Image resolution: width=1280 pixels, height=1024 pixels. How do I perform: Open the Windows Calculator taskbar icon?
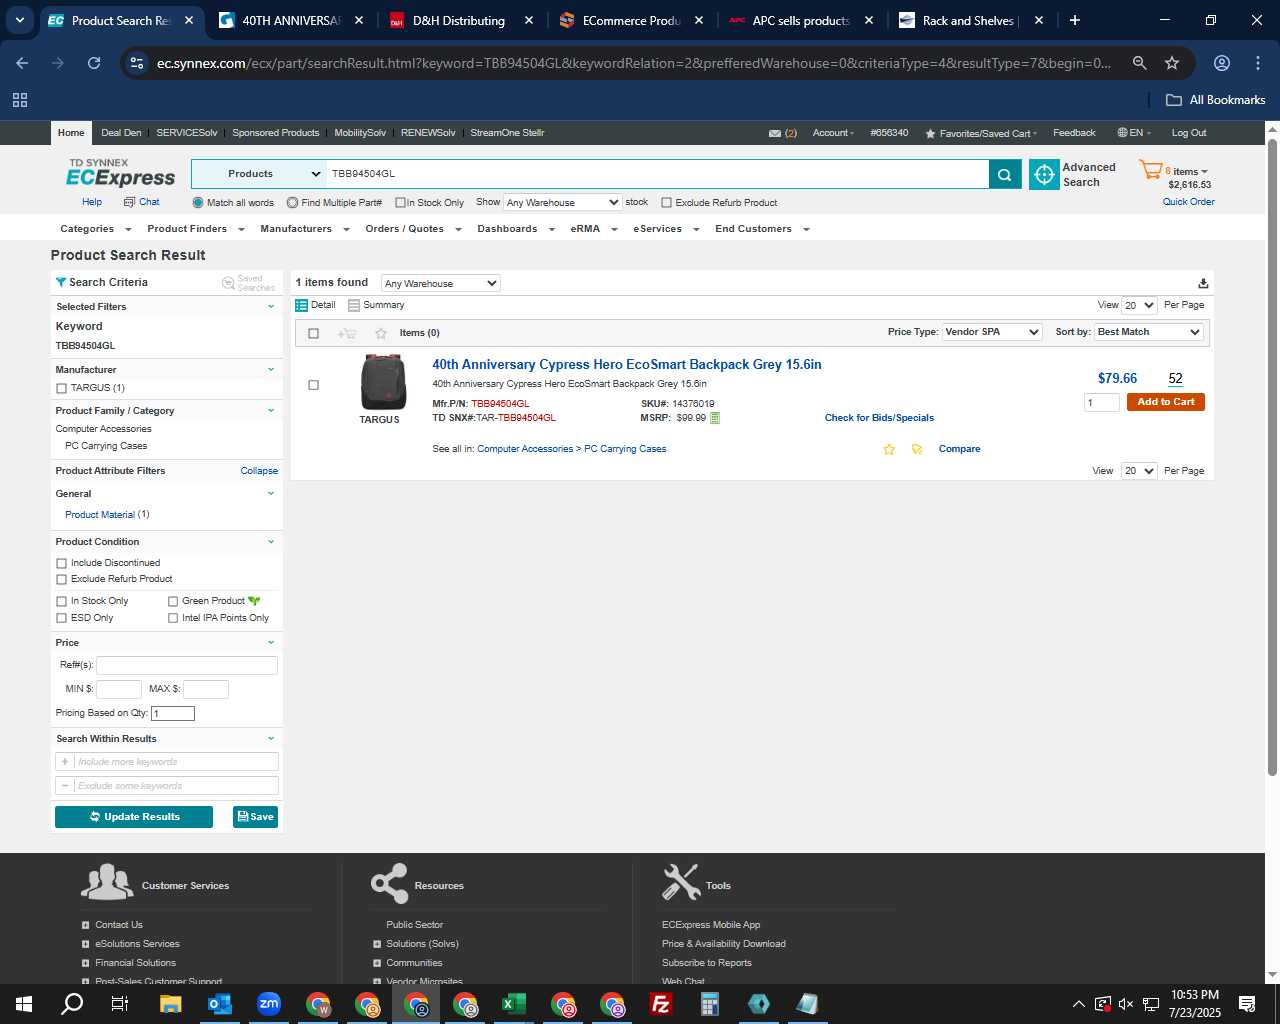coord(710,1004)
